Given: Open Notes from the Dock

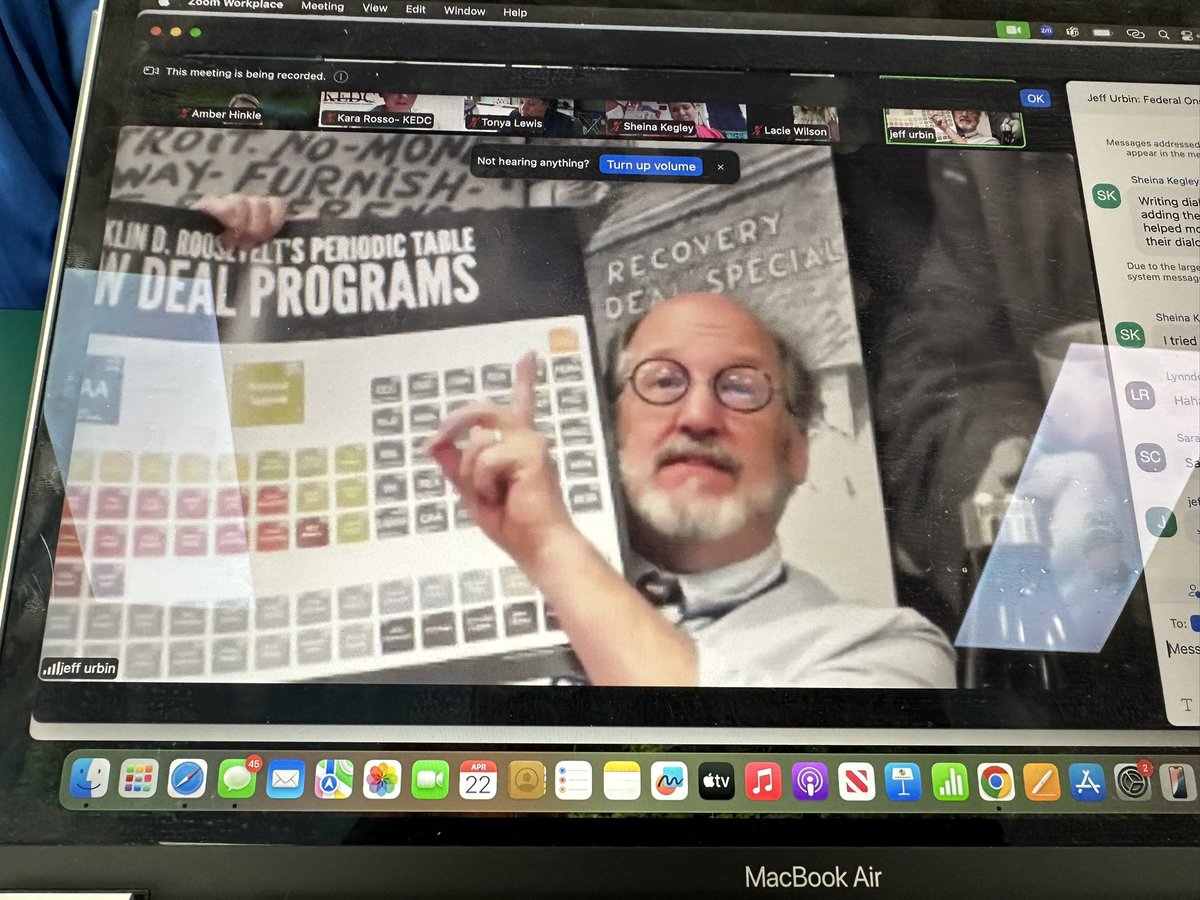Looking at the screenshot, I should 621,780.
